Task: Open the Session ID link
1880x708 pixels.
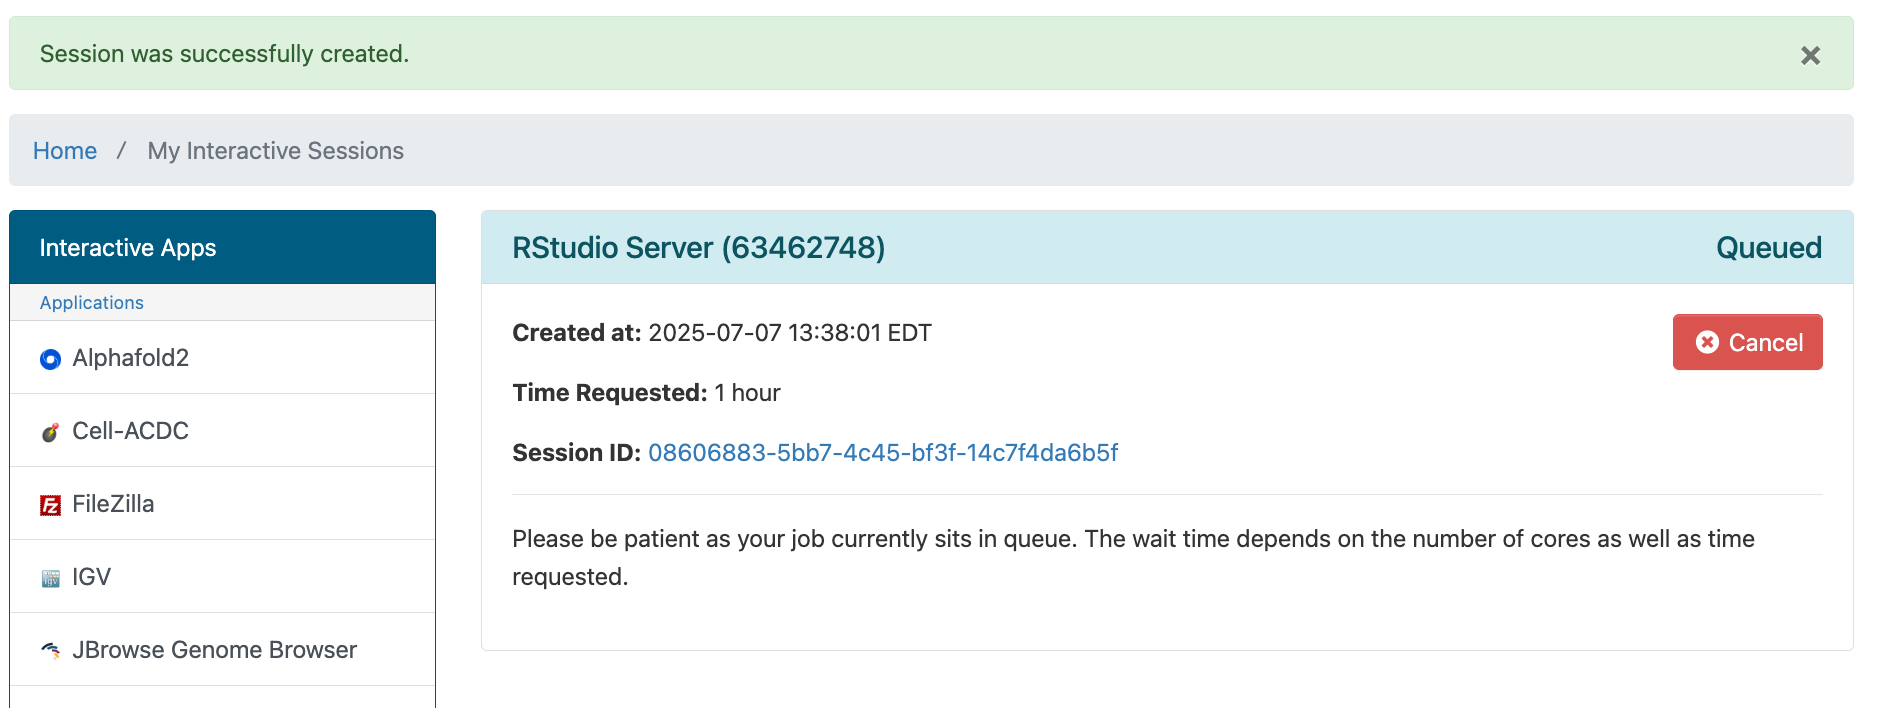Action: pyautogui.click(x=883, y=453)
